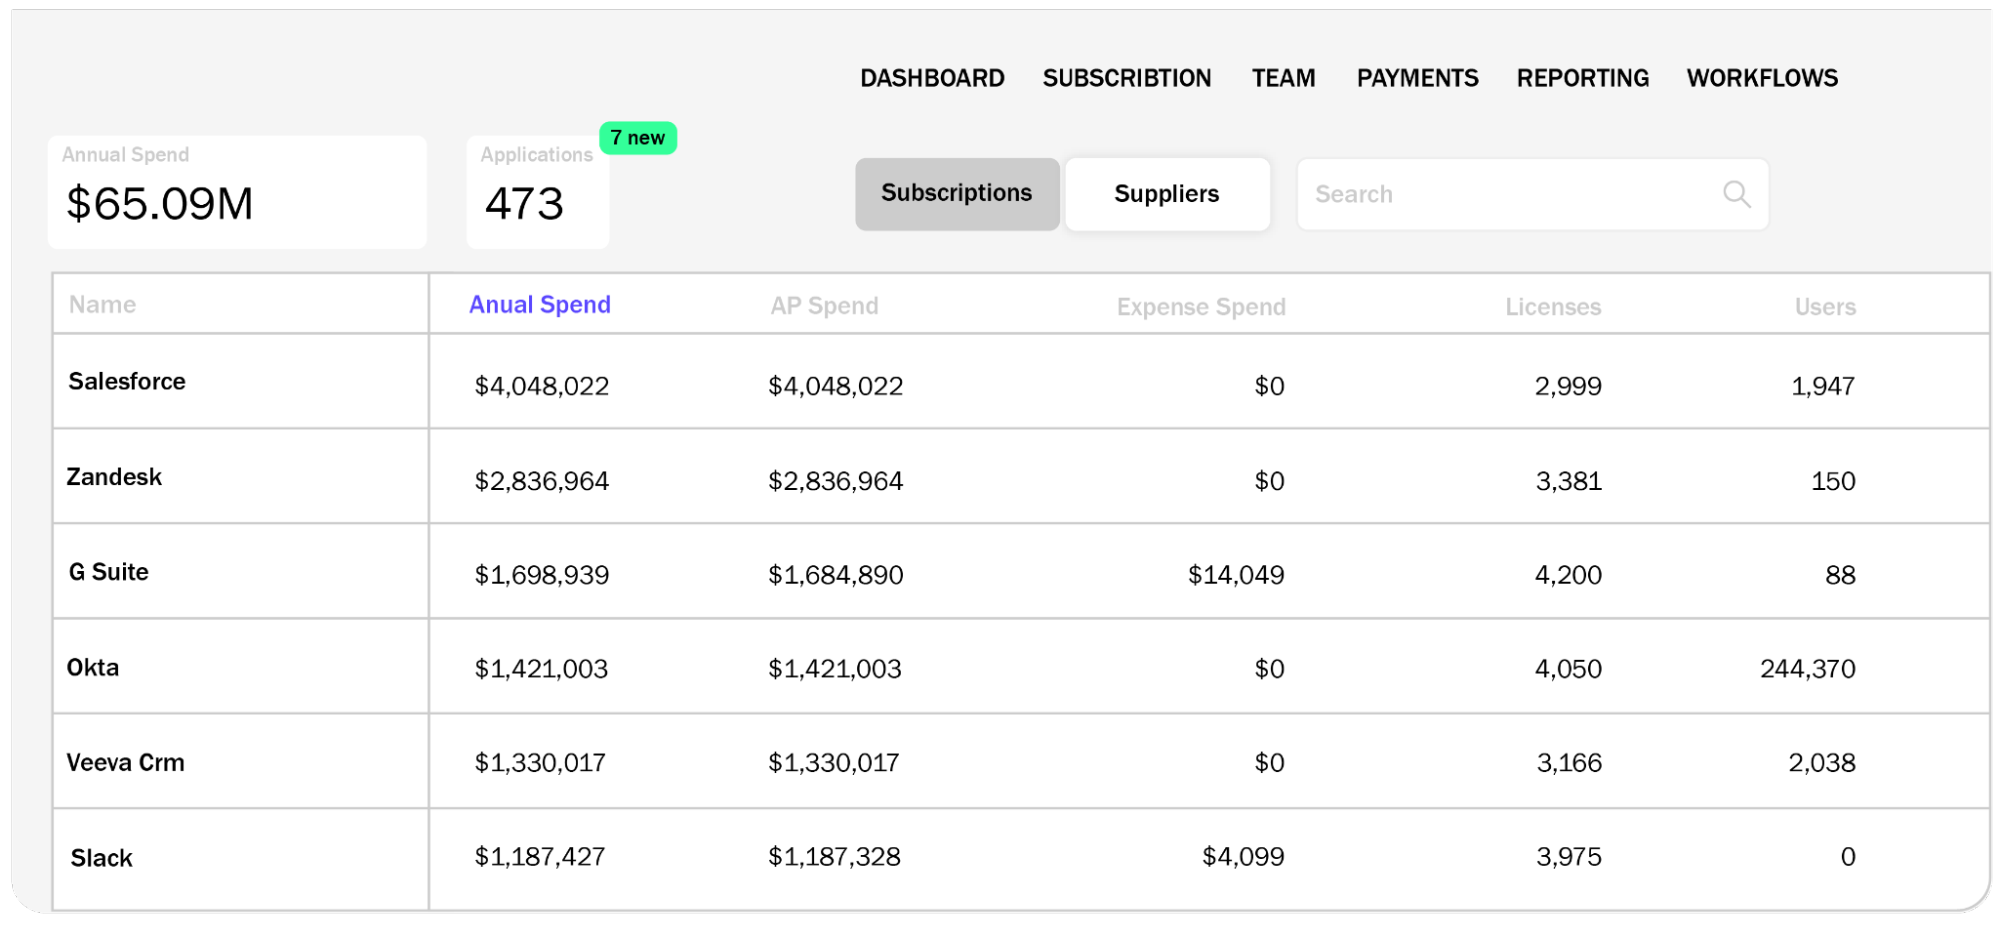Sort by the Licenses column
Screen dimensions: 1999x940
coord(1551,306)
